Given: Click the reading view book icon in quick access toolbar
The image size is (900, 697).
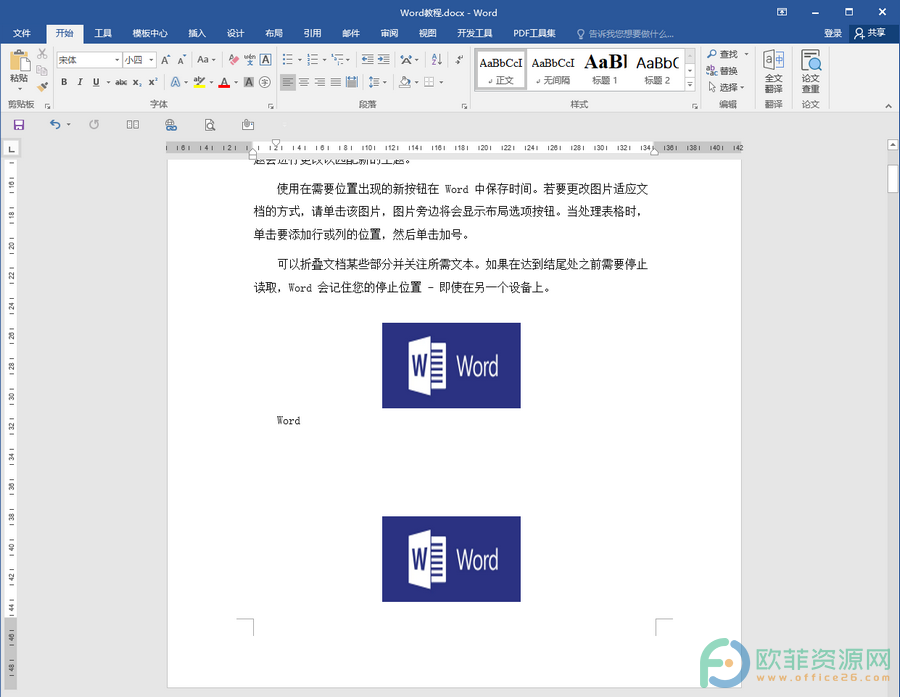Looking at the screenshot, I should [133, 125].
